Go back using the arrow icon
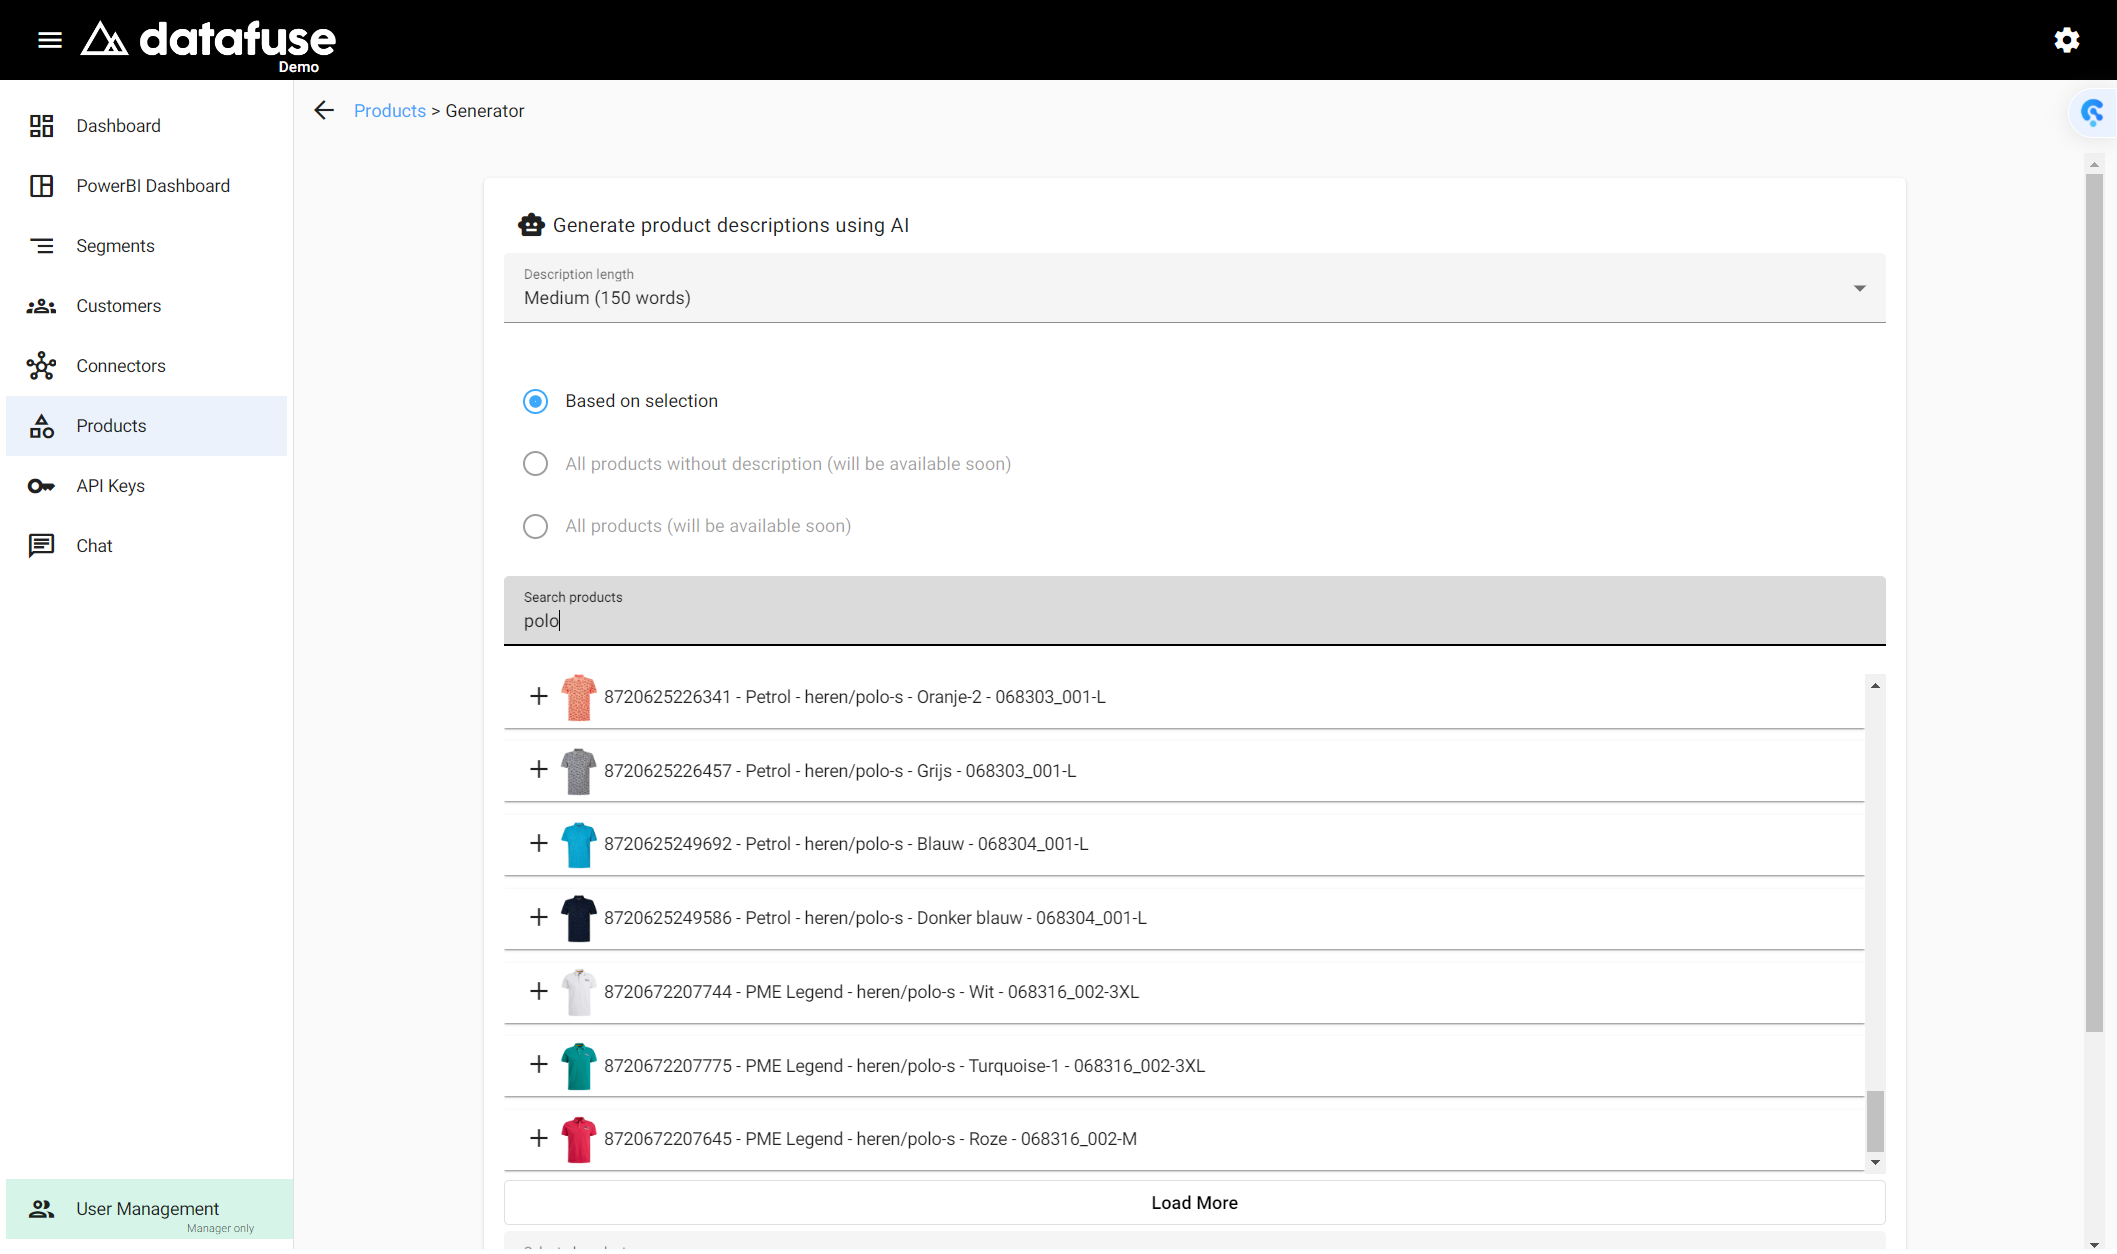The image size is (2117, 1254). tap(324, 110)
